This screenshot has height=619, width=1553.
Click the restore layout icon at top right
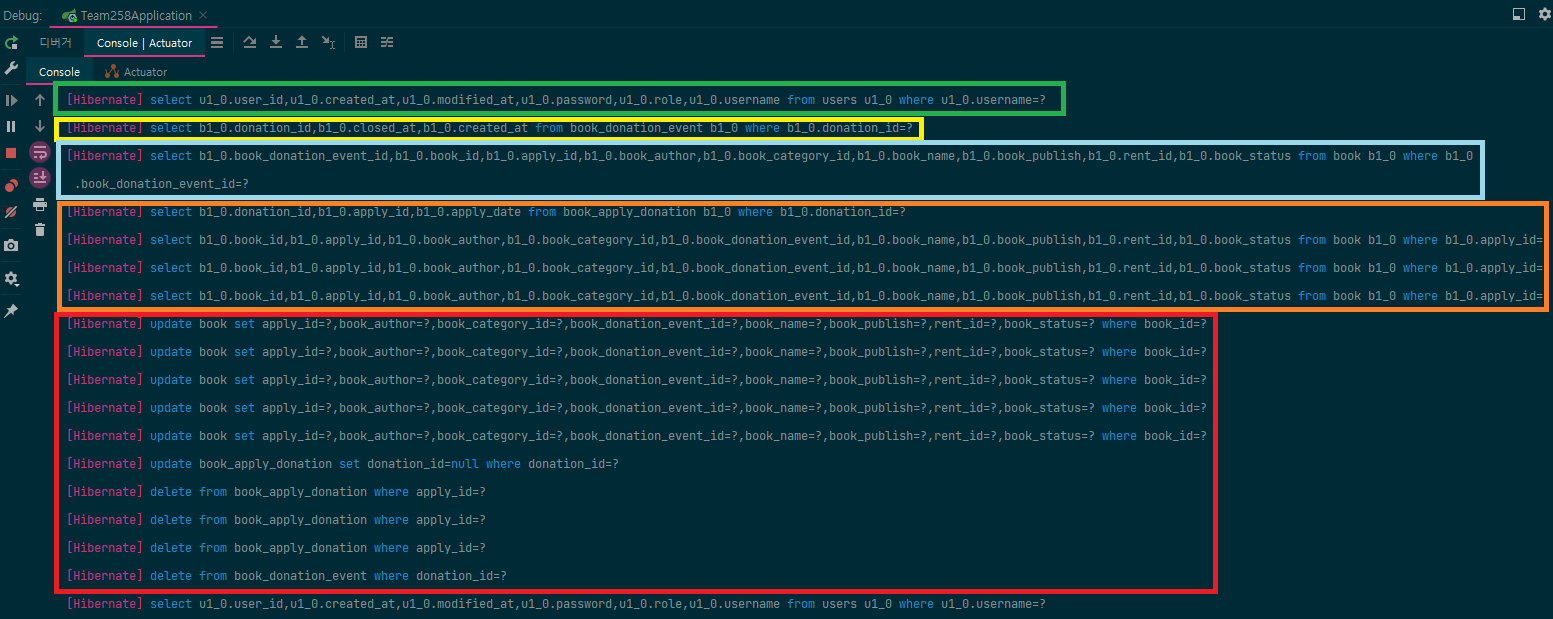tap(1519, 14)
